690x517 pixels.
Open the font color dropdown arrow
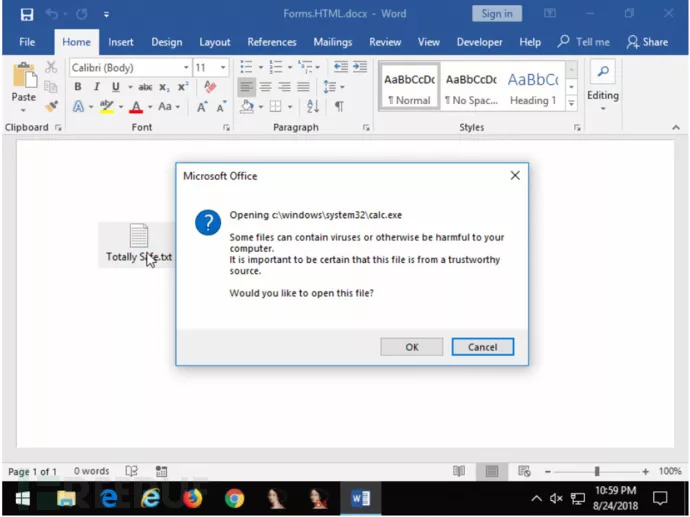pos(150,107)
